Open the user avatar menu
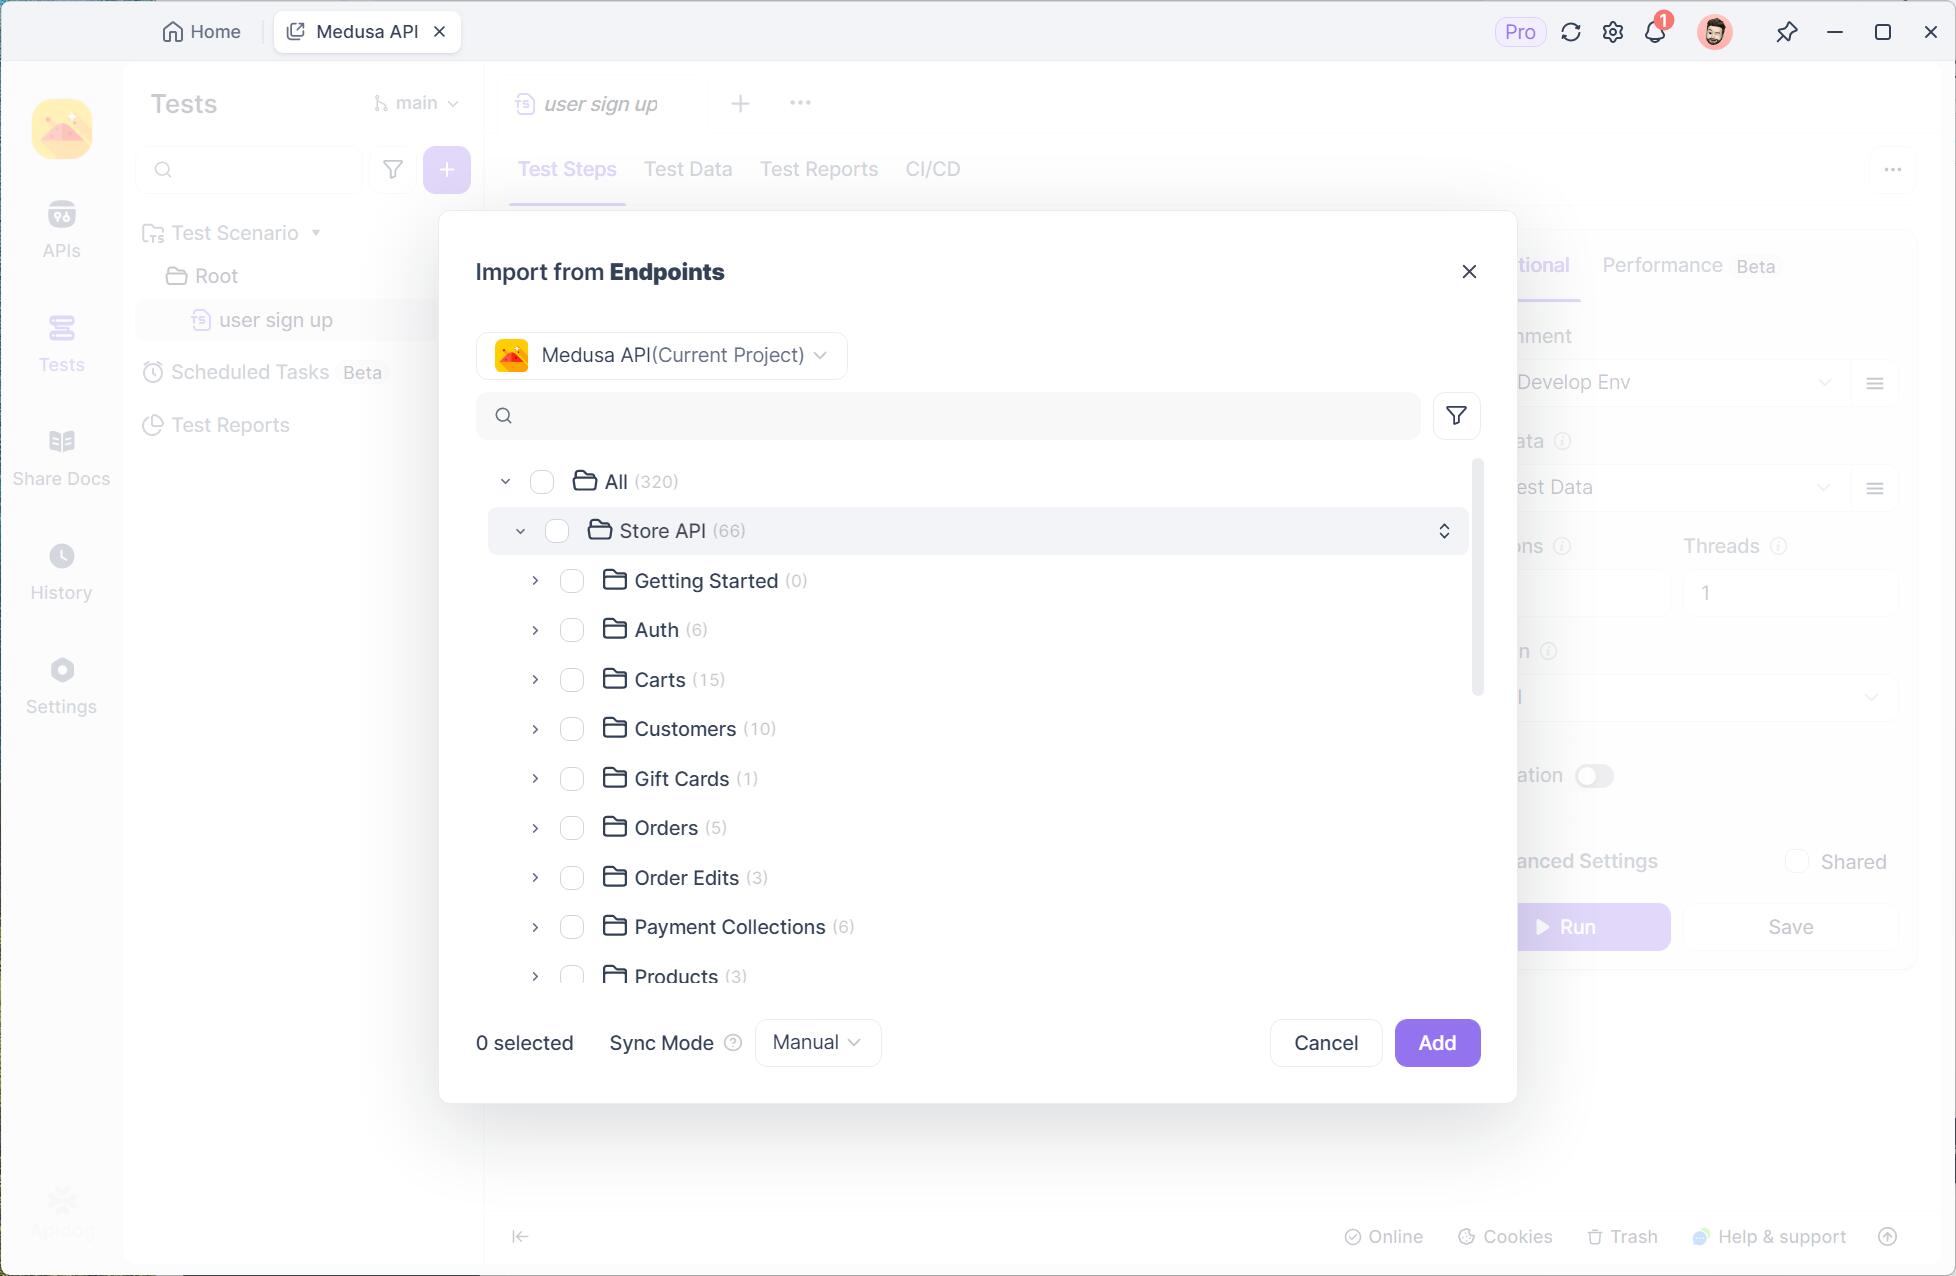 click(1715, 32)
